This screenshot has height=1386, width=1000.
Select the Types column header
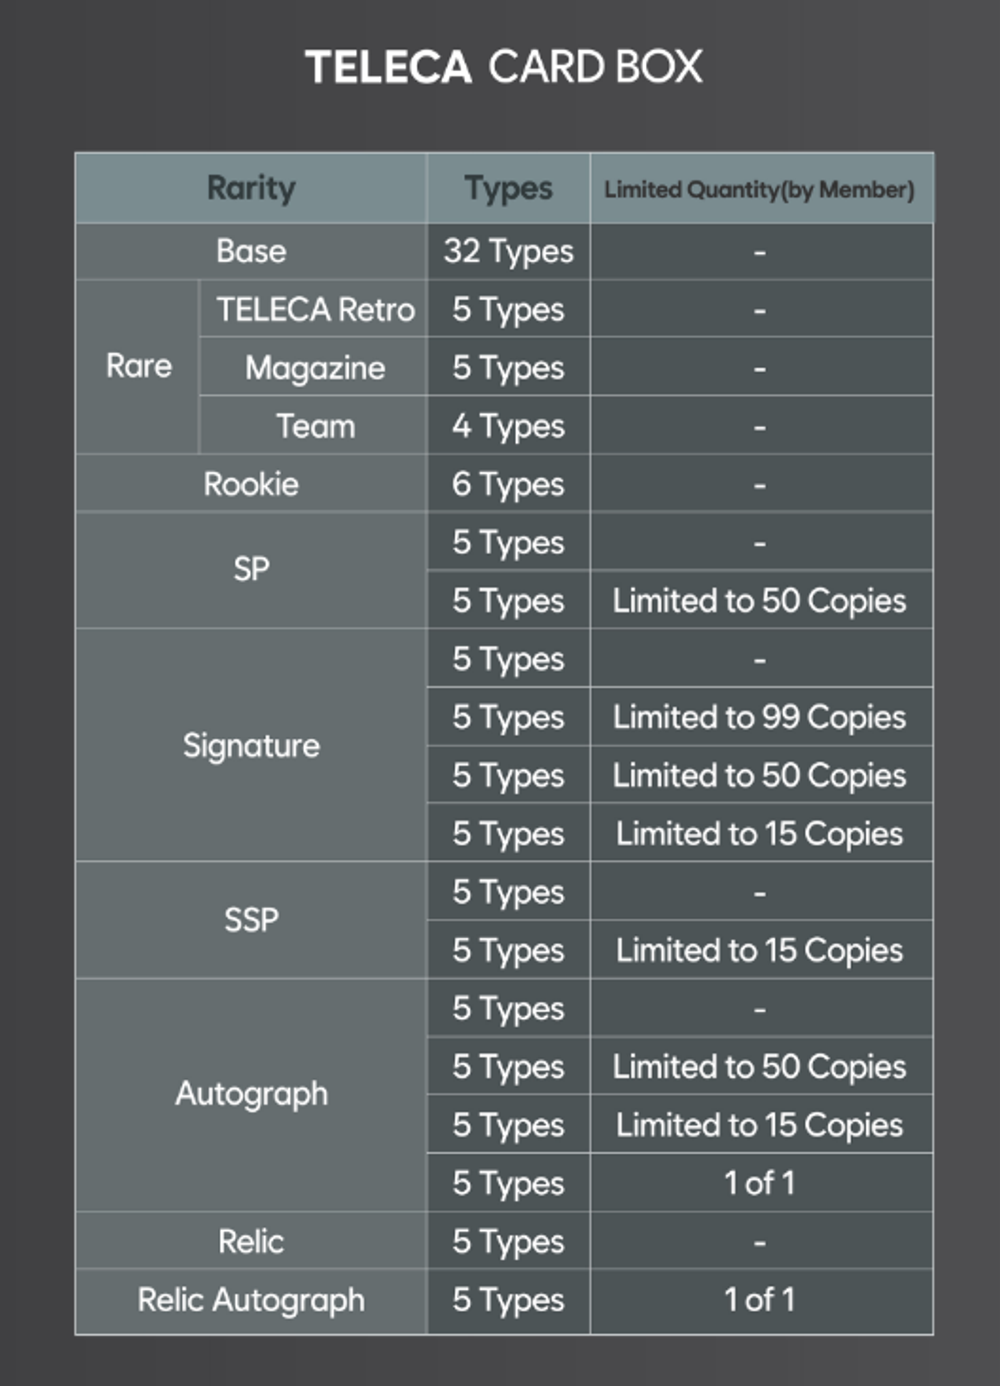pyautogui.click(x=508, y=188)
